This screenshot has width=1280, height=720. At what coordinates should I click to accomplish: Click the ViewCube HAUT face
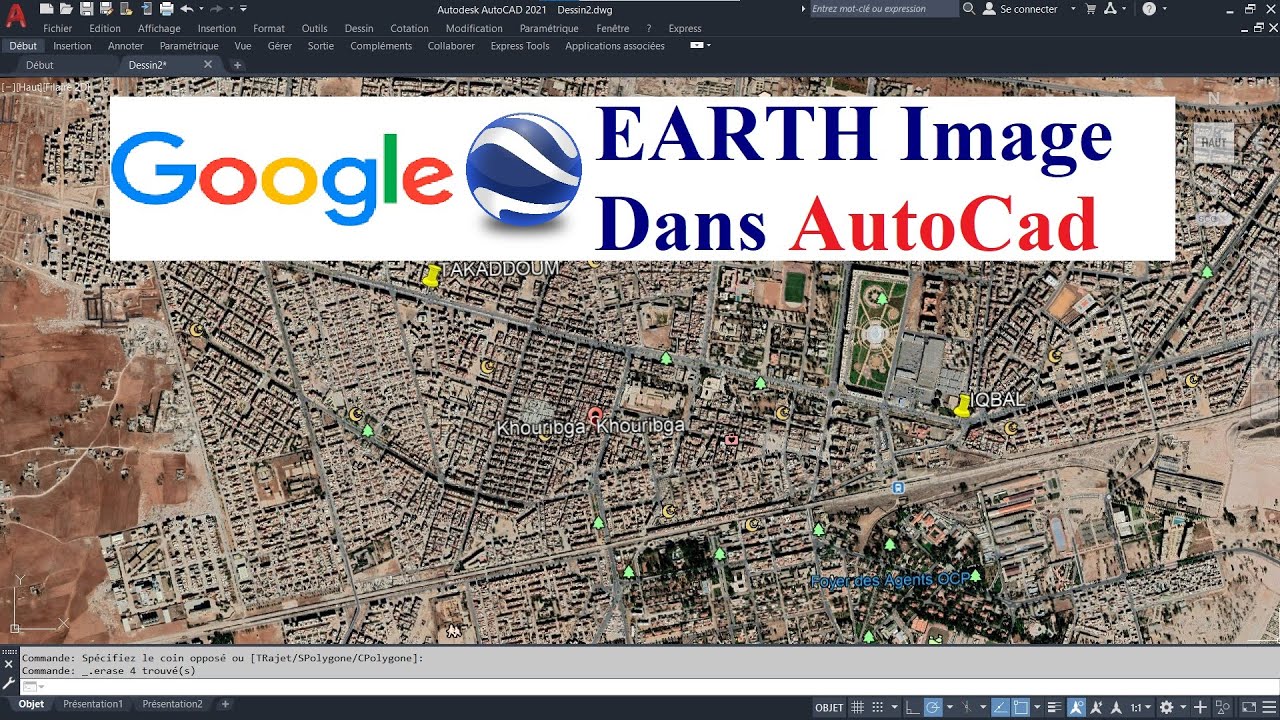1213,143
